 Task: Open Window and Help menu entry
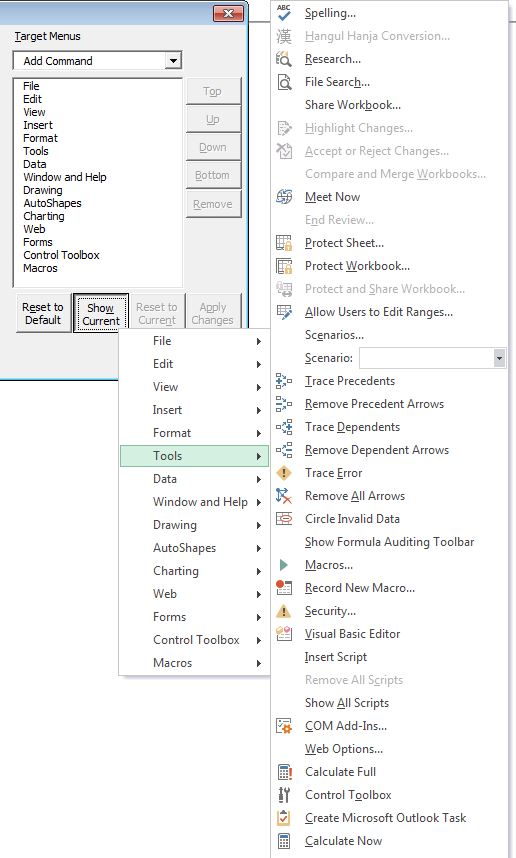click(x=194, y=502)
